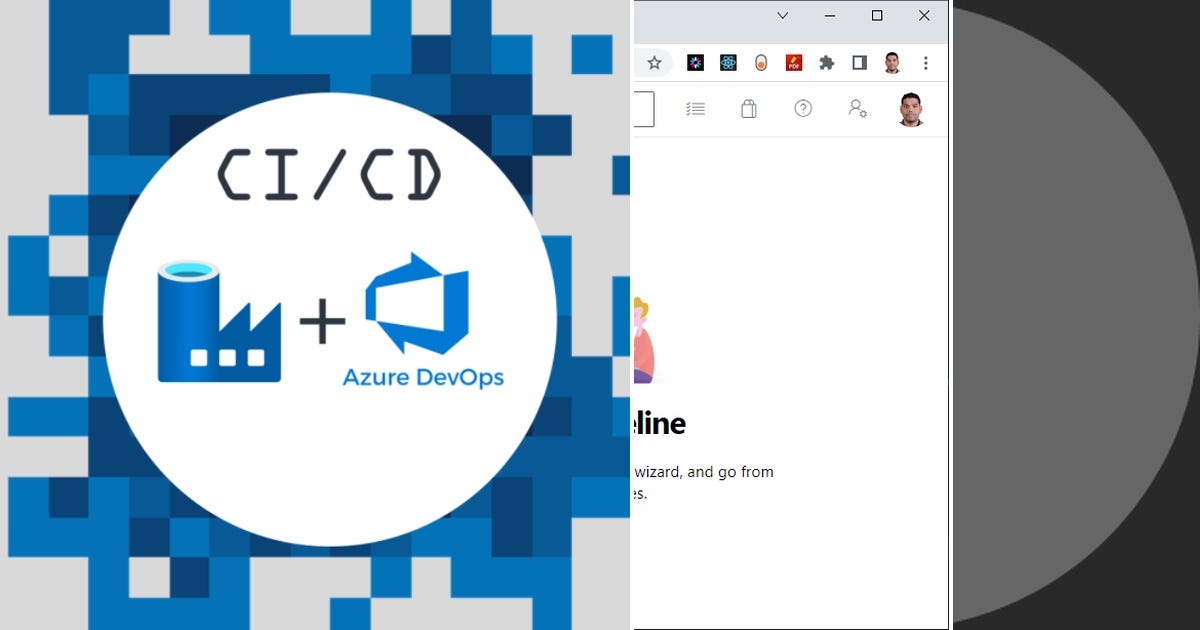Click the pipeline heading text
The image size is (1200, 630).
655,423
